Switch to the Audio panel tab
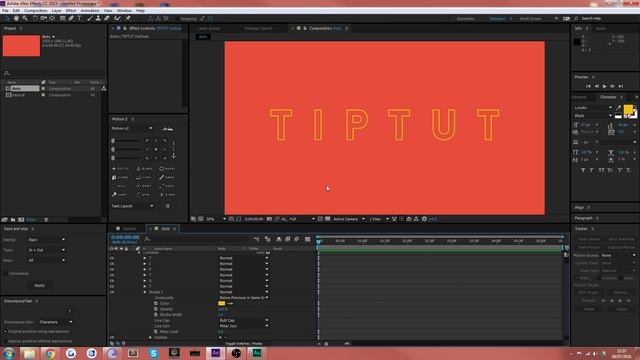This screenshot has width=640, height=360. (600, 29)
